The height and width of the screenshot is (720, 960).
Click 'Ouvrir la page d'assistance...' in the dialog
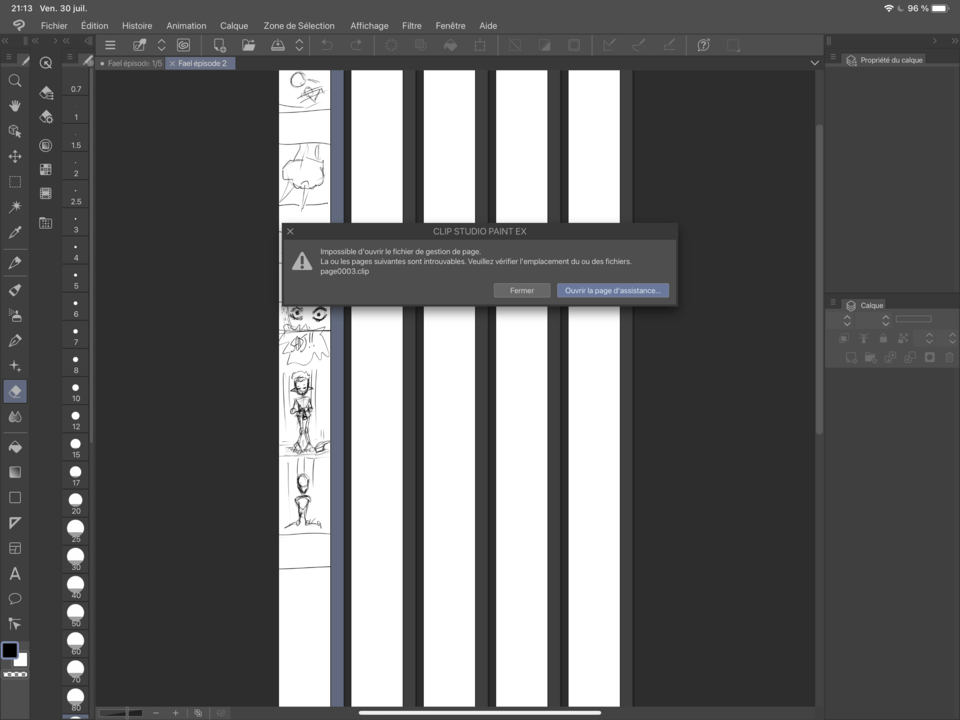(613, 290)
